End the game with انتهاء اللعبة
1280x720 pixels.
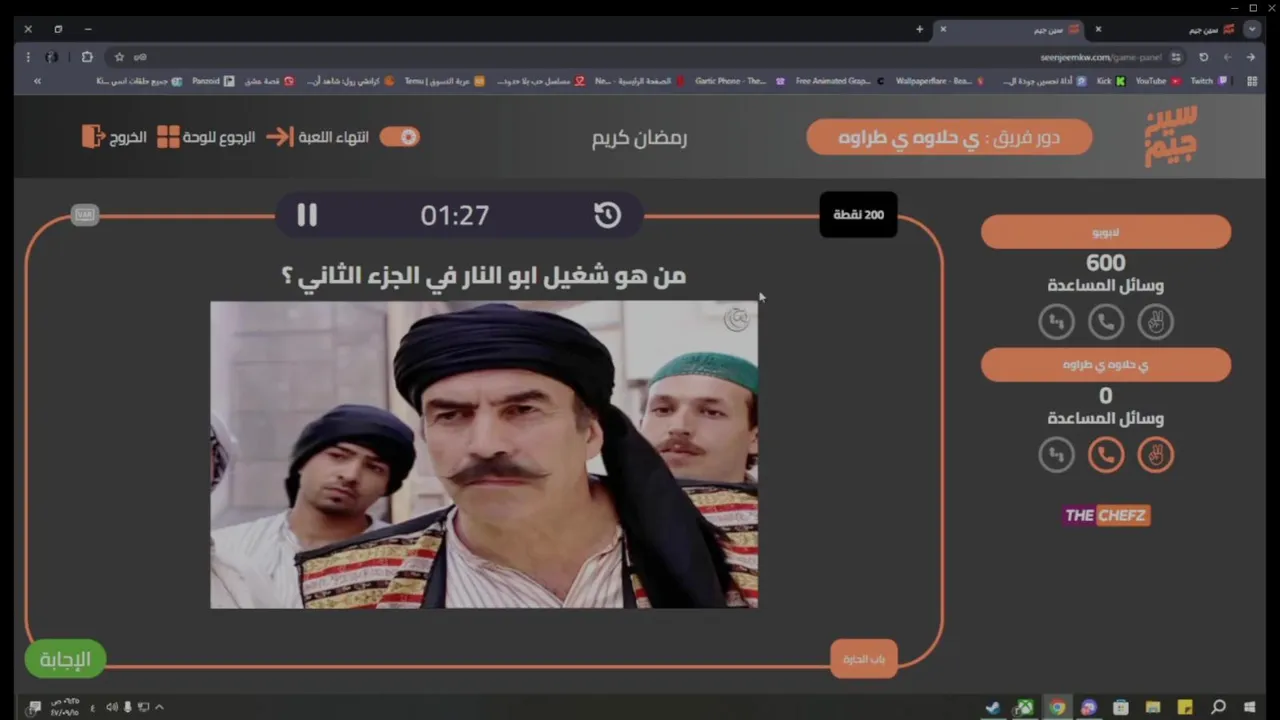(334, 137)
